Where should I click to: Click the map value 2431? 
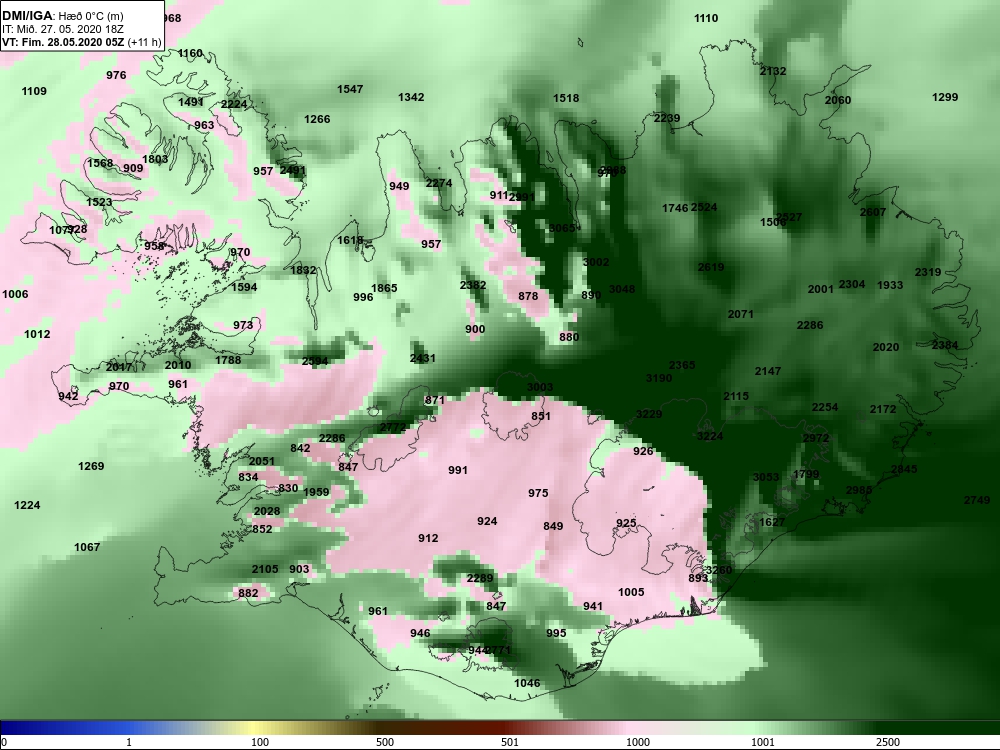pyautogui.click(x=423, y=358)
